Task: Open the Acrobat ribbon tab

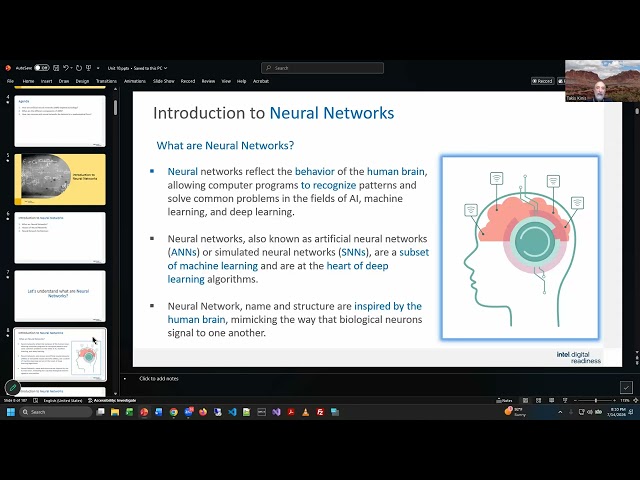Action: [261, 81]
